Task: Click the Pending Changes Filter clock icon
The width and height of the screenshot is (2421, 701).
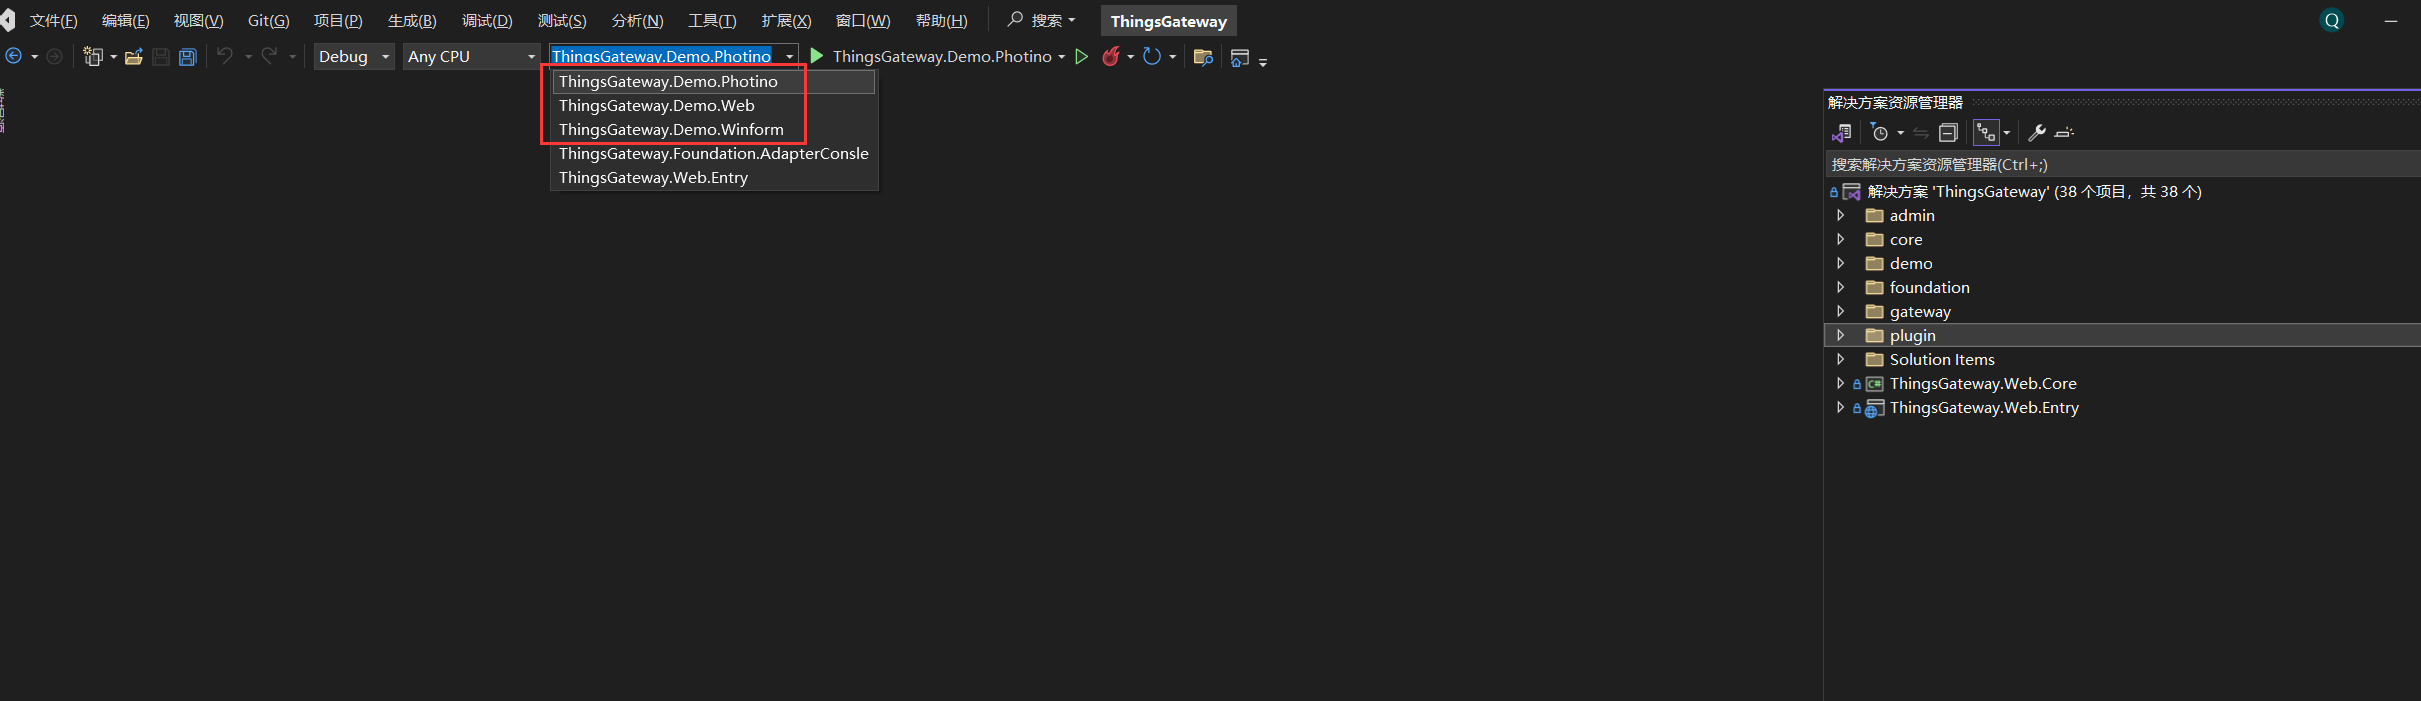Action: (1879, 133)
